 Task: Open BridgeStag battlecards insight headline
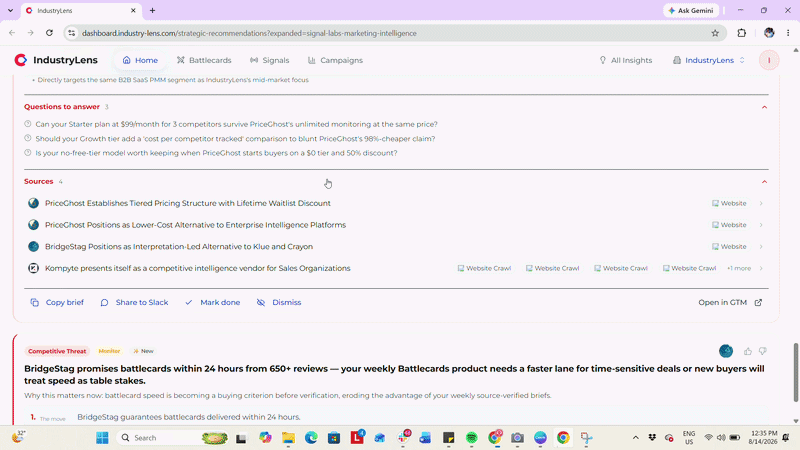(394, 374)
